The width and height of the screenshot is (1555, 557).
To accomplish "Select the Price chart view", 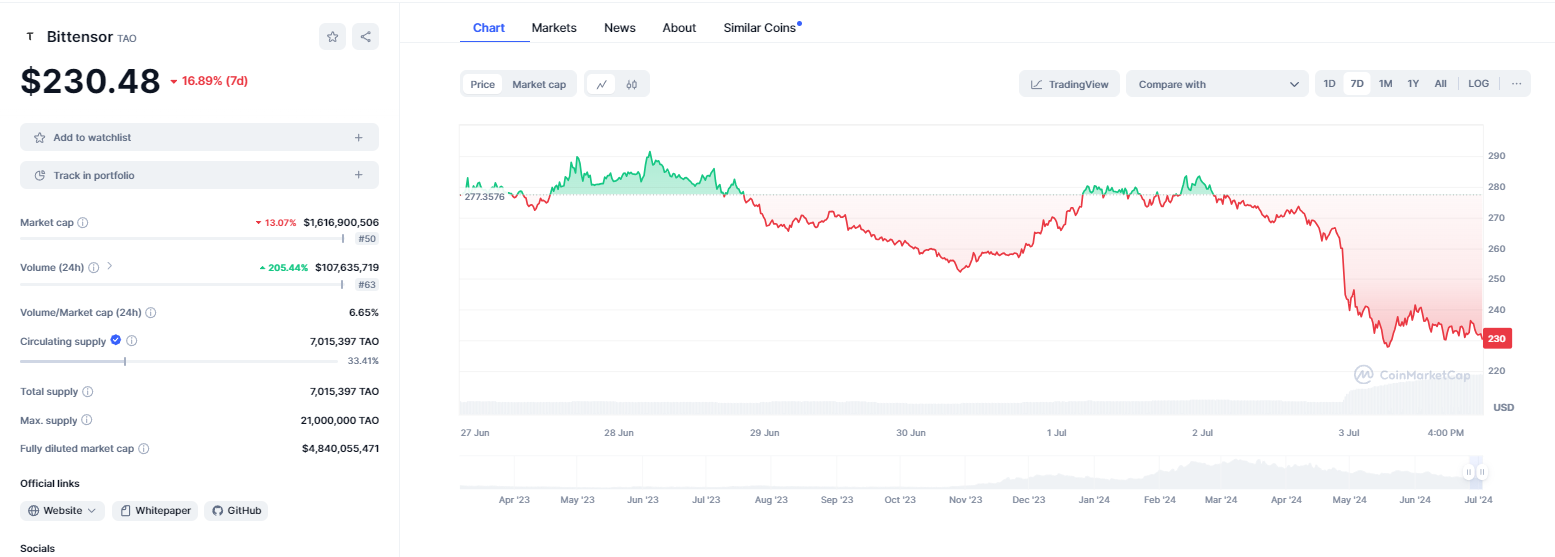I will click(x=483, y=85).
